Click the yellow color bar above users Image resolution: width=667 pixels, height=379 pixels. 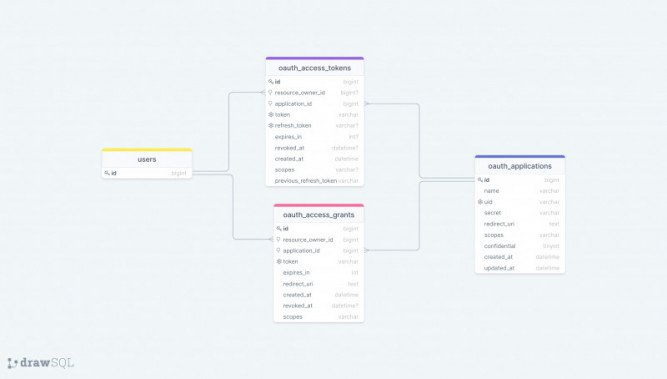(147, 150)
